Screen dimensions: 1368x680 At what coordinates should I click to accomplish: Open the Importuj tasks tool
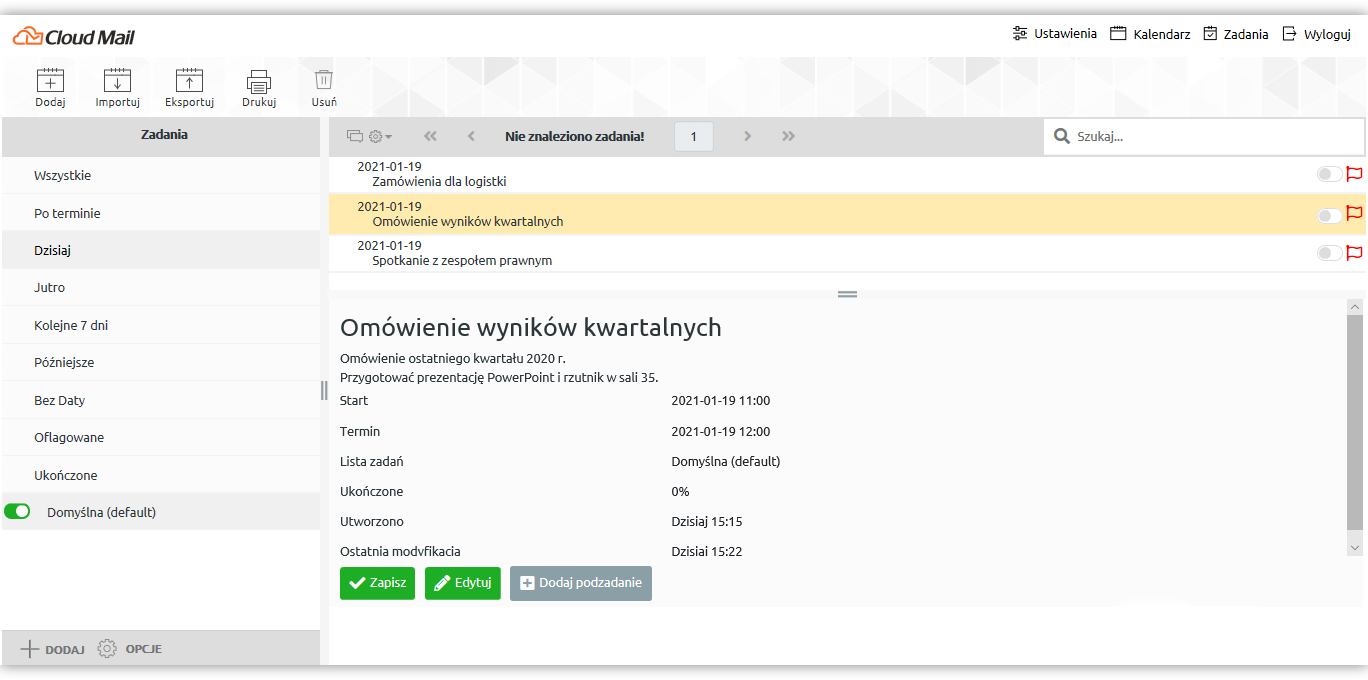pyautogui.click(x=117, y=82)
